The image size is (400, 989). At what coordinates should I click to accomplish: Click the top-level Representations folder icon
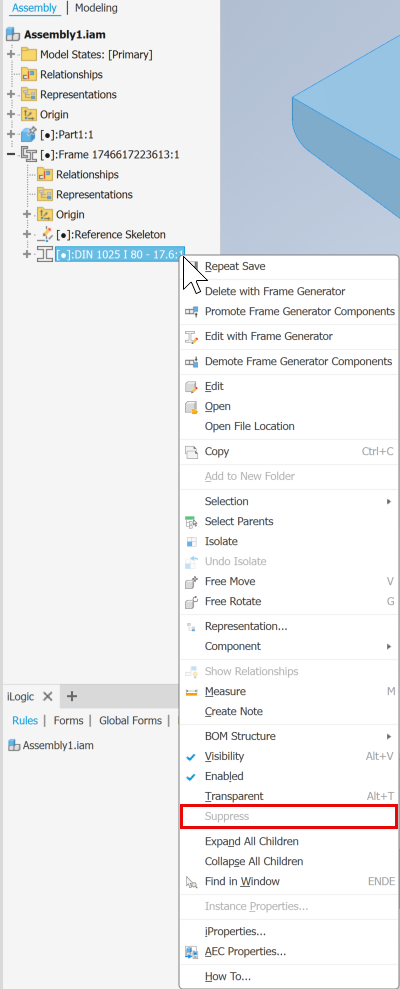point(29,95)
